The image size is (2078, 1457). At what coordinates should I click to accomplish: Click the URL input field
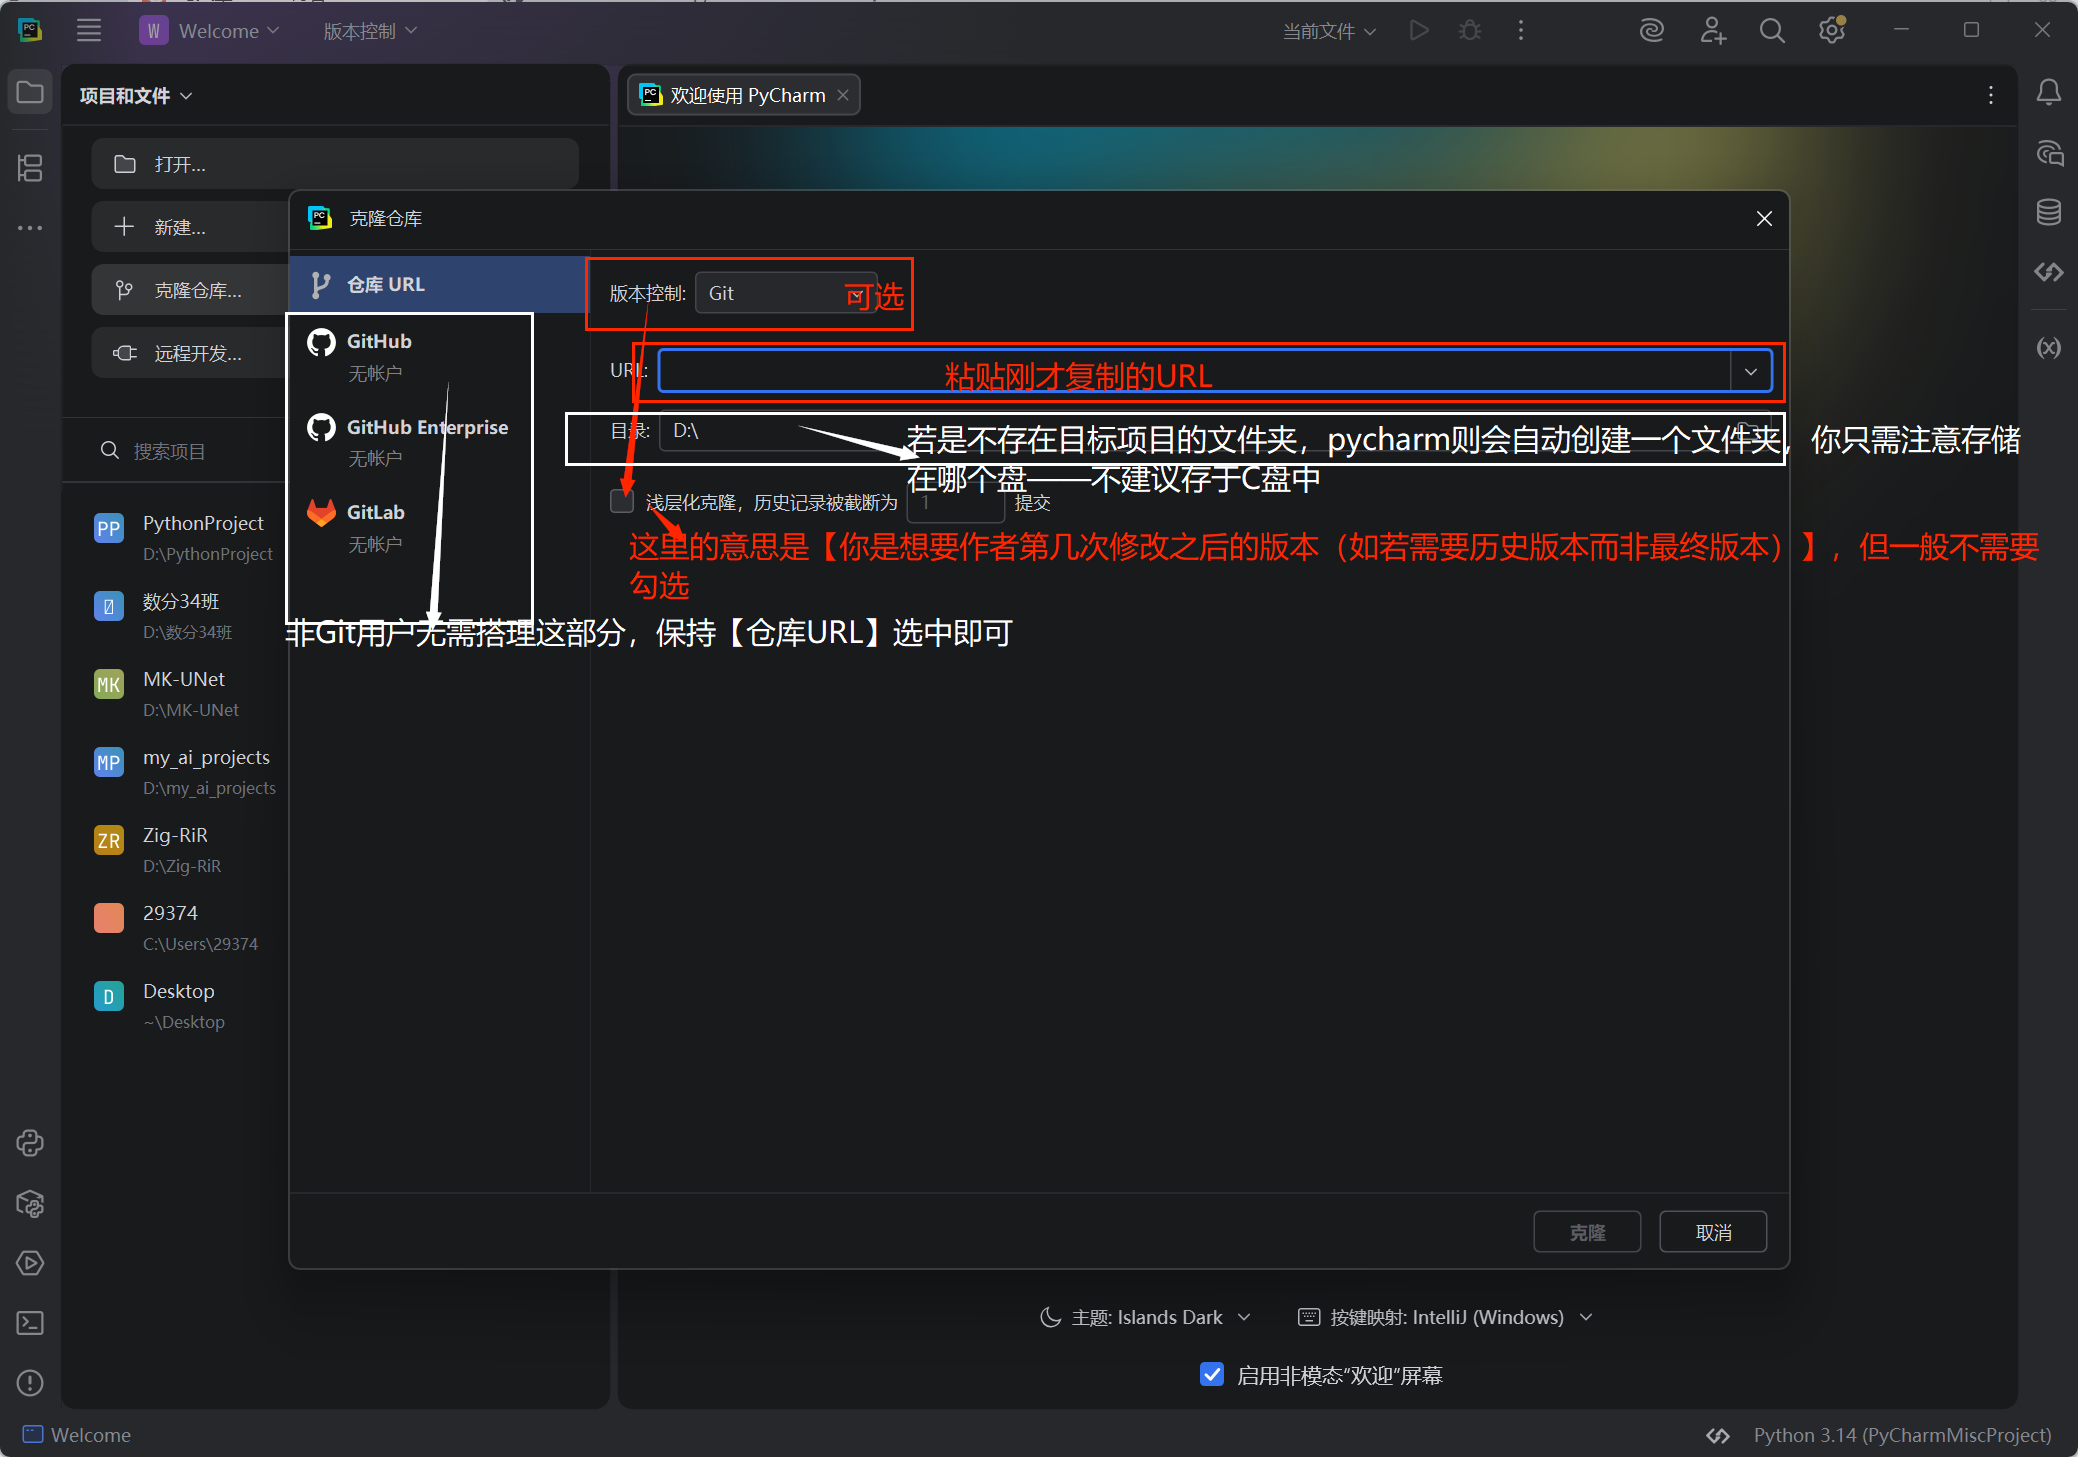[x=1194, y=371]
